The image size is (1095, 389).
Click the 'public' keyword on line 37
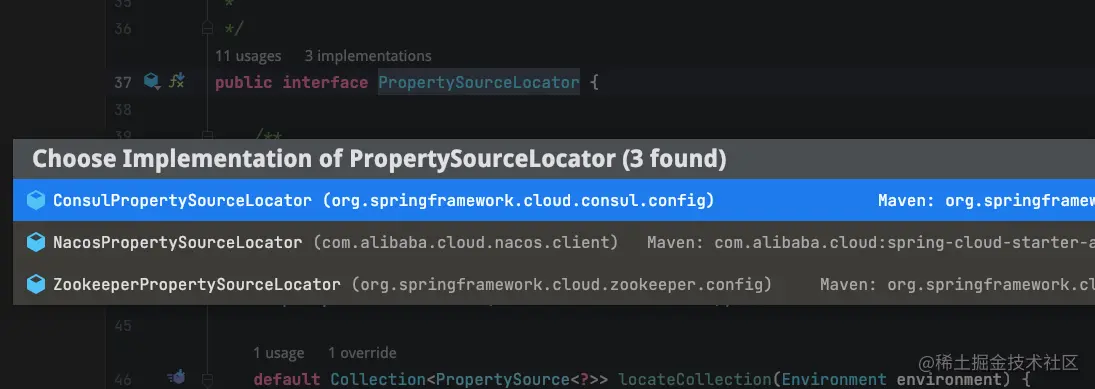(x=244, y=82)
